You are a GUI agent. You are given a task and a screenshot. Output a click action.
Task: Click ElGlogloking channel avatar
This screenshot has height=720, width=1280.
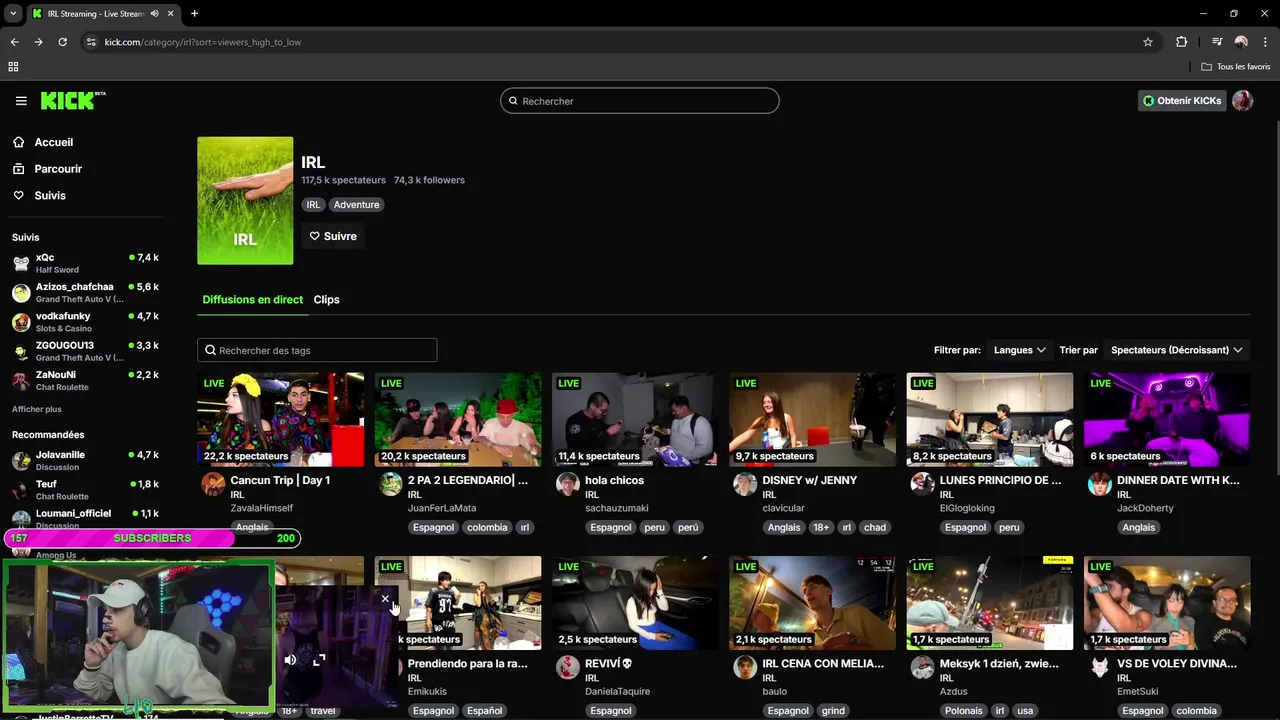point(922,485)
